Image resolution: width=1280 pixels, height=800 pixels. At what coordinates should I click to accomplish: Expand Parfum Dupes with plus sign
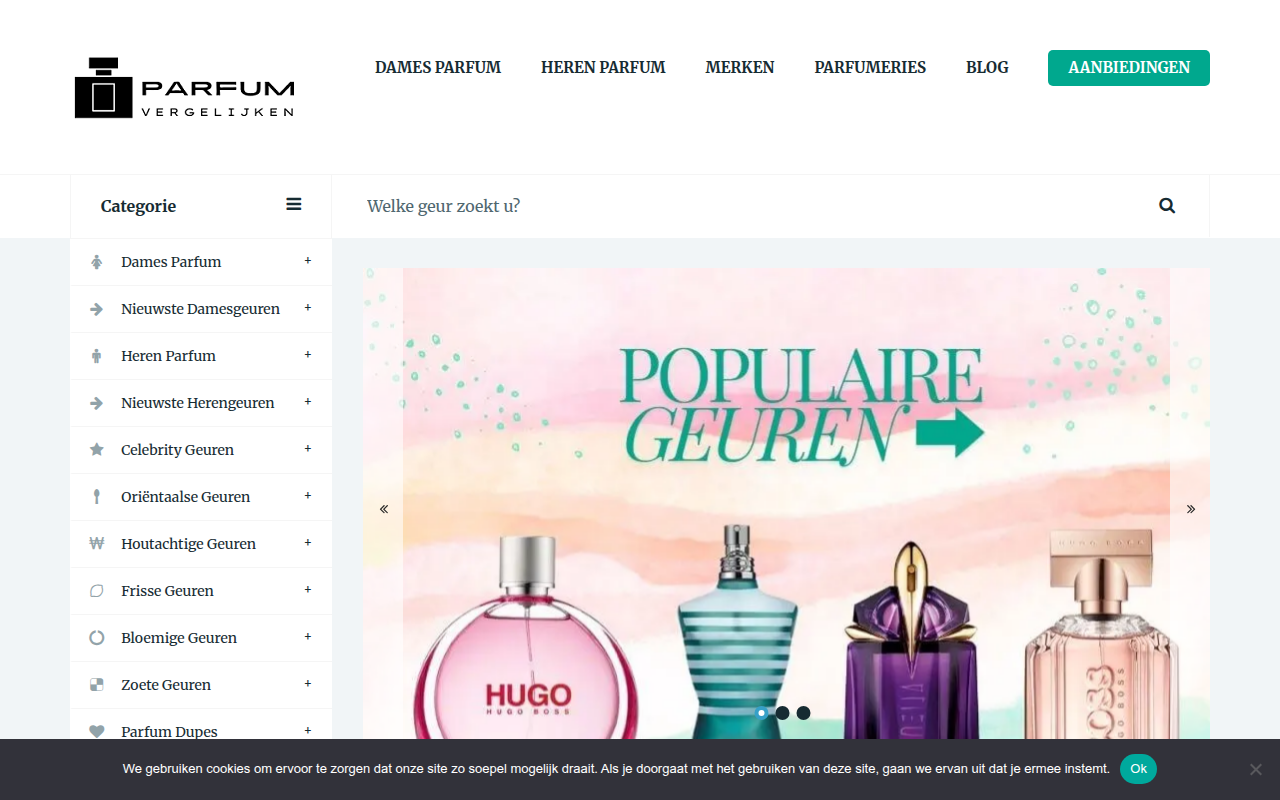click(308, 731)
